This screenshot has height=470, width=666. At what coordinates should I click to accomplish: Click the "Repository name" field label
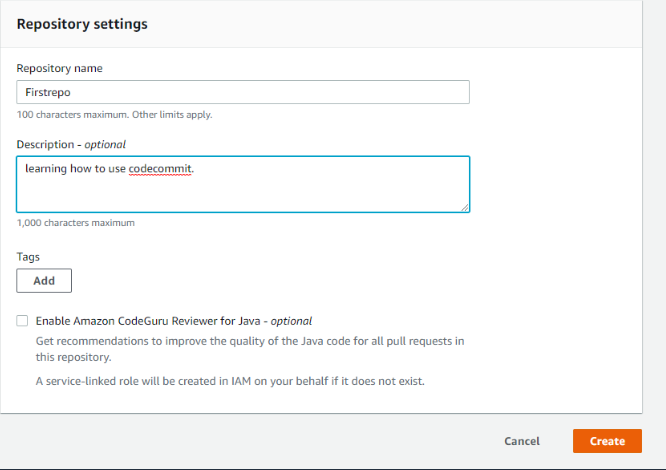pyautogui.click(x=59, y=68)
